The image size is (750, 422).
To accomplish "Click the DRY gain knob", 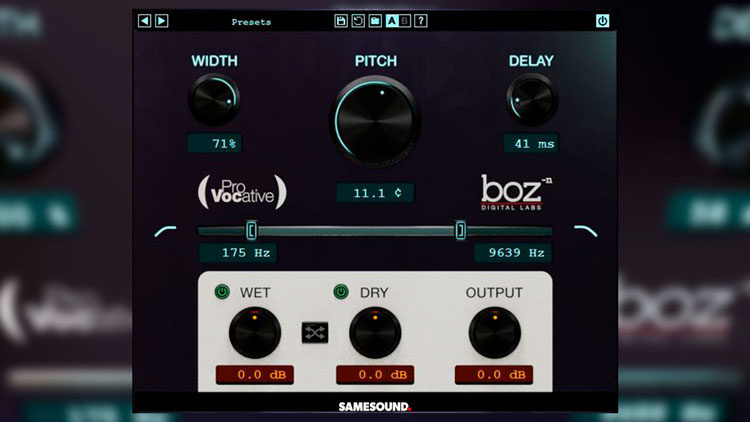I will pyautogui.click(x=375, y=333).
